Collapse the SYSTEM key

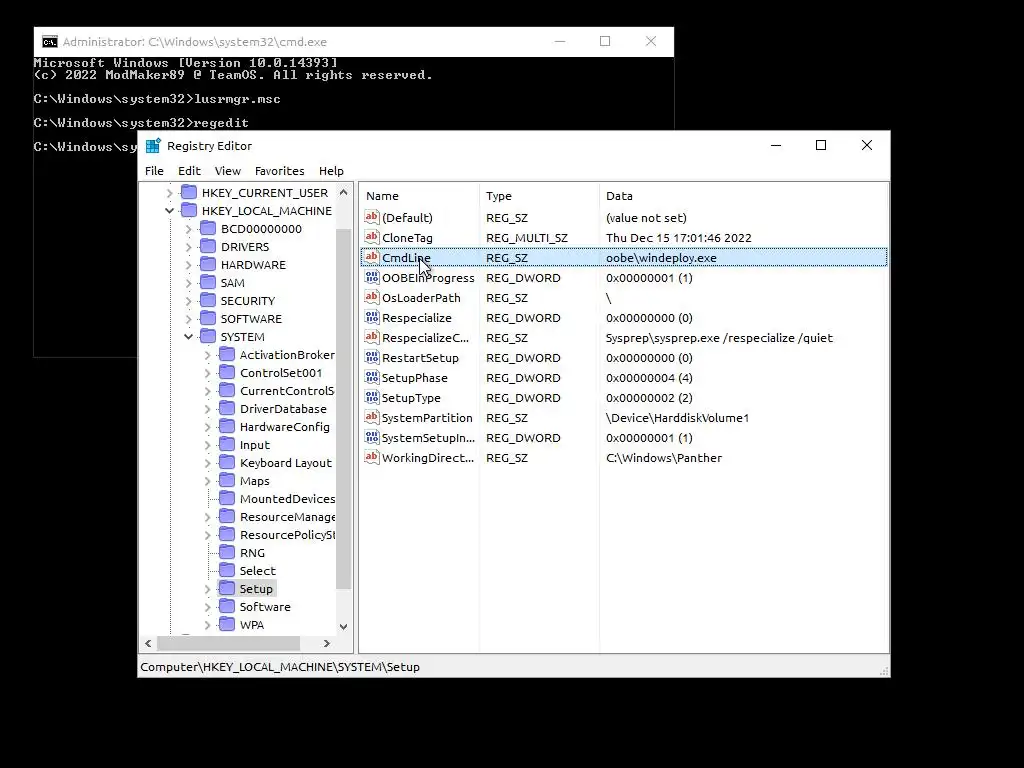click(x=189, y=337)
